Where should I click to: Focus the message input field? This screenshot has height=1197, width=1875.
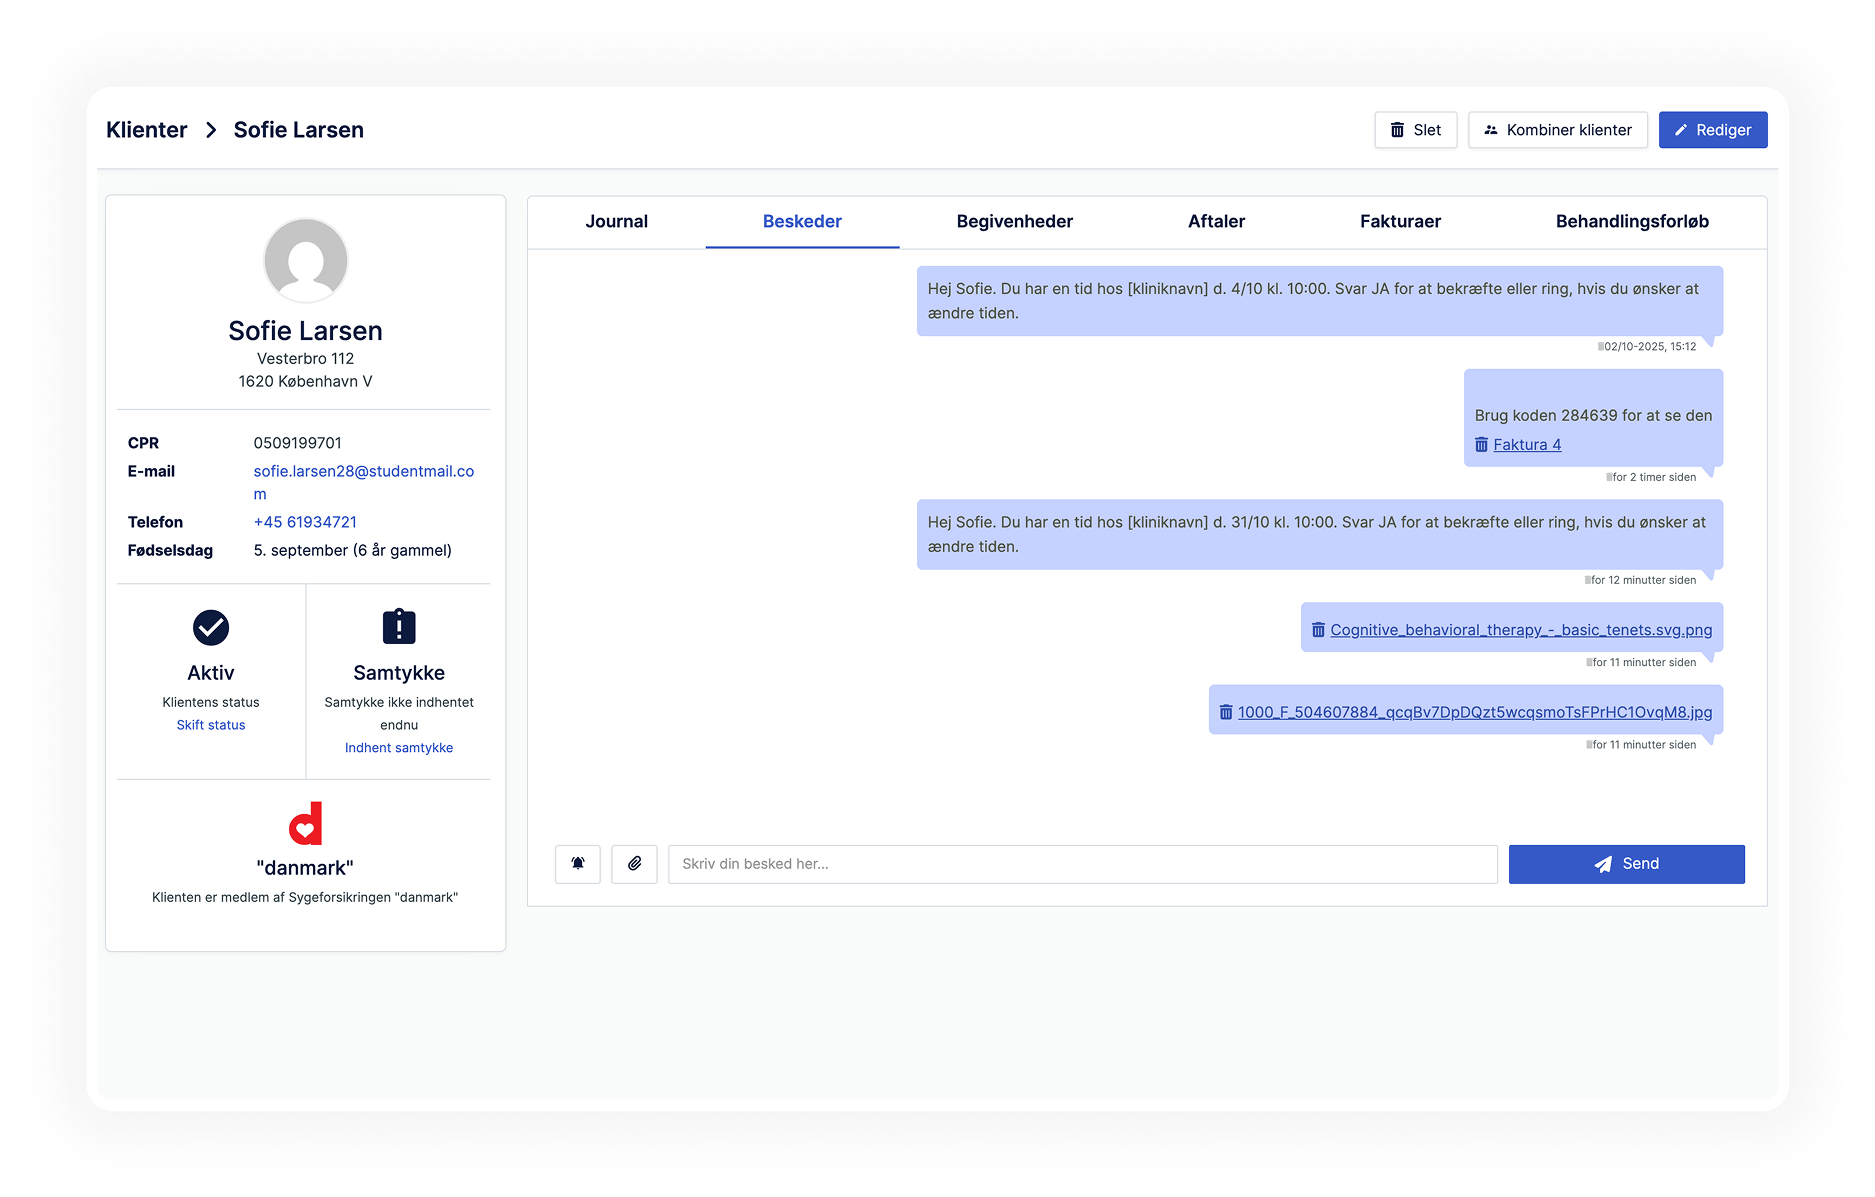(1082, 864)
